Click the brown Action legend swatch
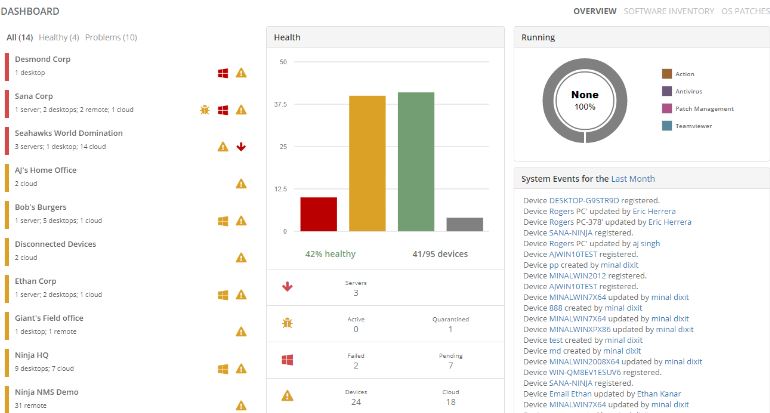The image size is (770, 413). (x=667, y=74)
